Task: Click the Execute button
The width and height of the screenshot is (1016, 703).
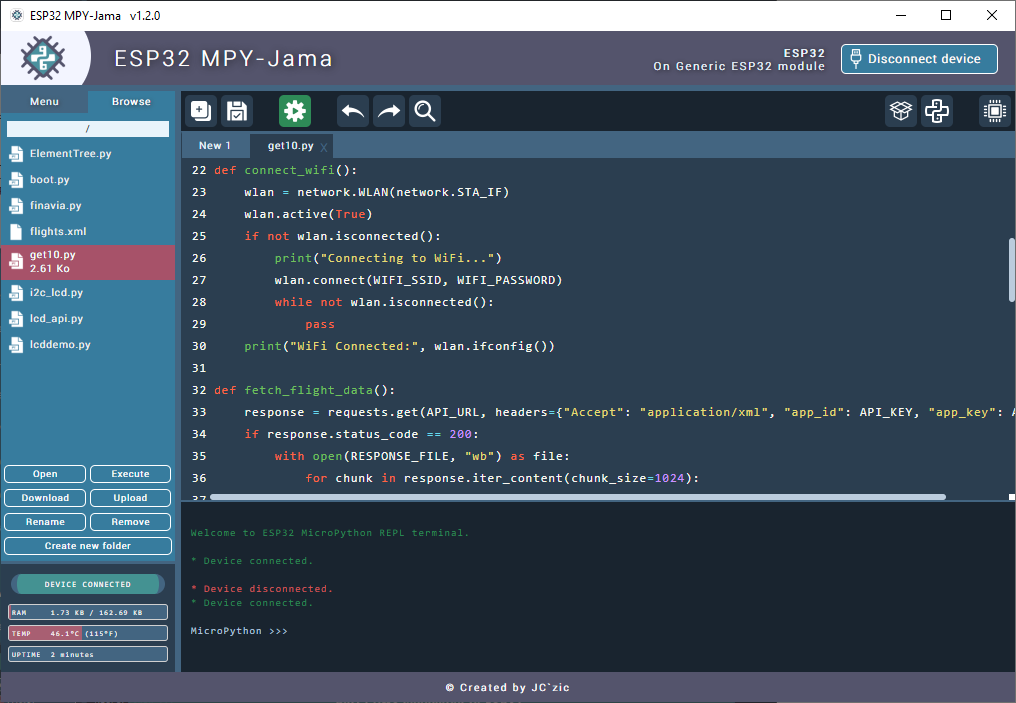Action: pos(130,474)
